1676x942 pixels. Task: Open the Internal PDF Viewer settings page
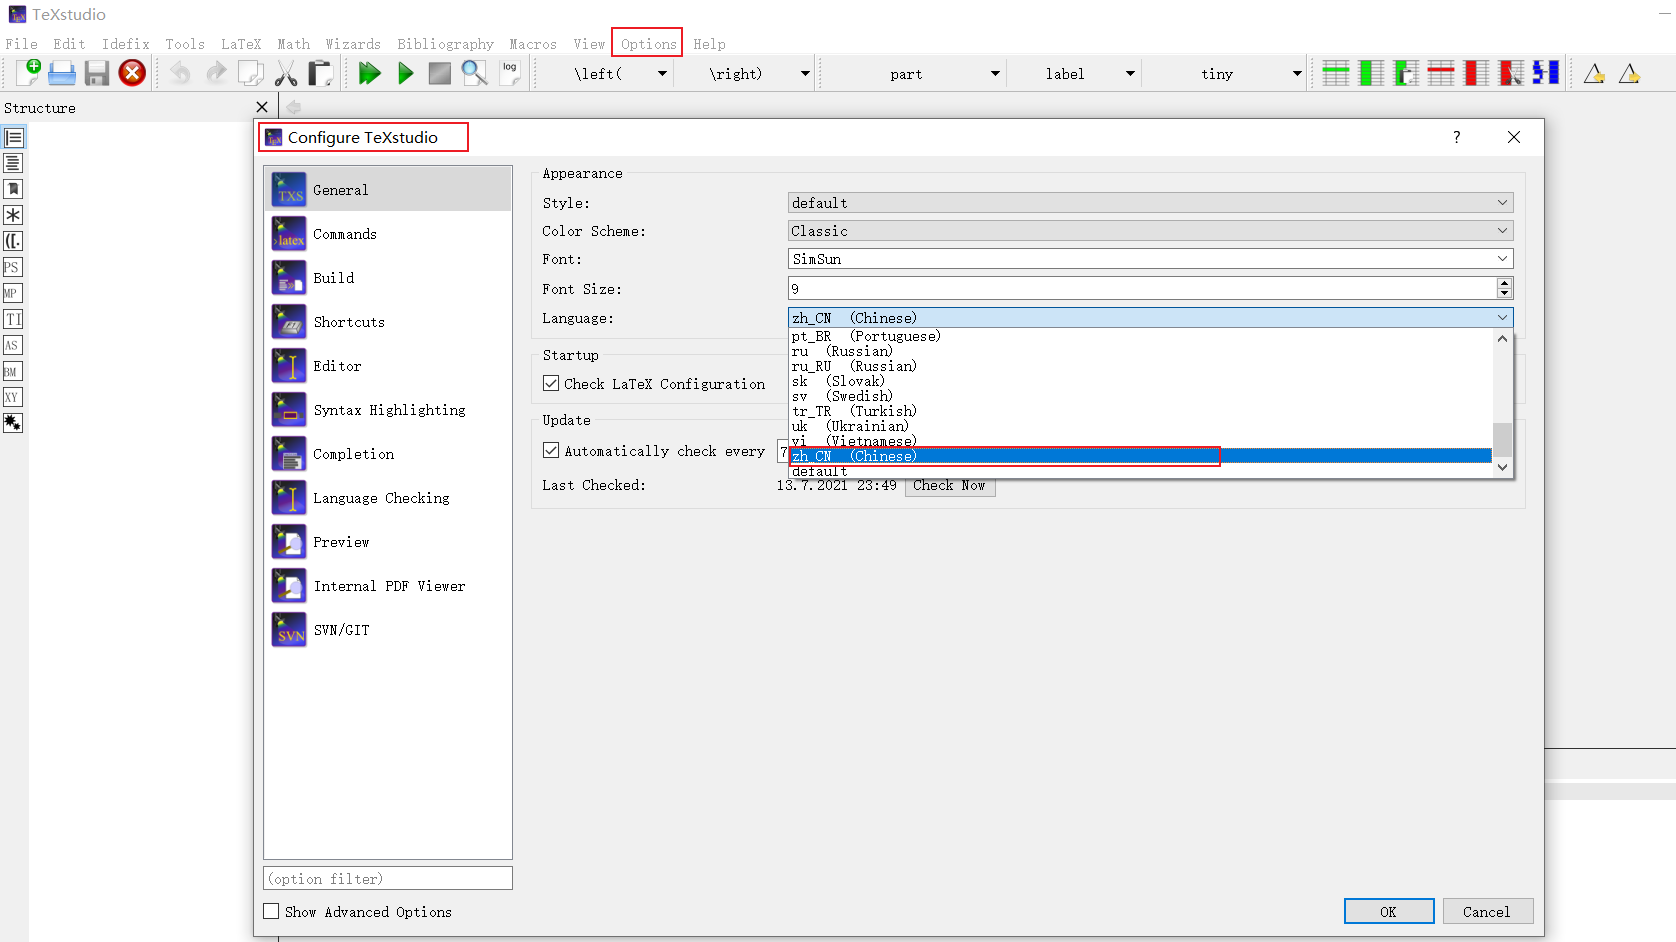coord(390,585)
